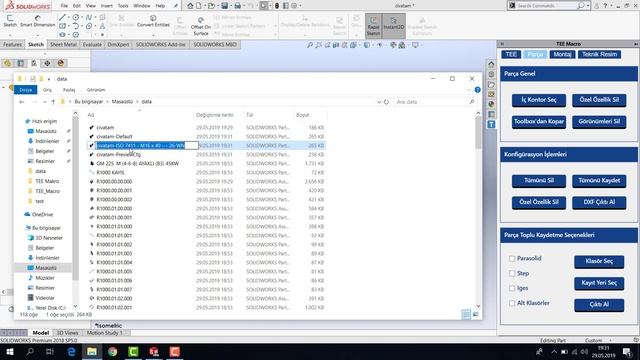The image size is (640, 360).
Task: Click the Kayıt Yeri Seç button
Action: tap(599, 283)
